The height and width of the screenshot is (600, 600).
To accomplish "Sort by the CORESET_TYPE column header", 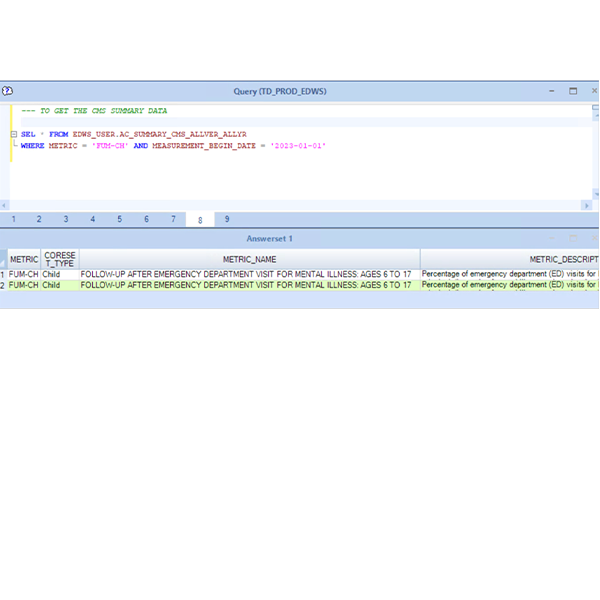I will (60, 259).
